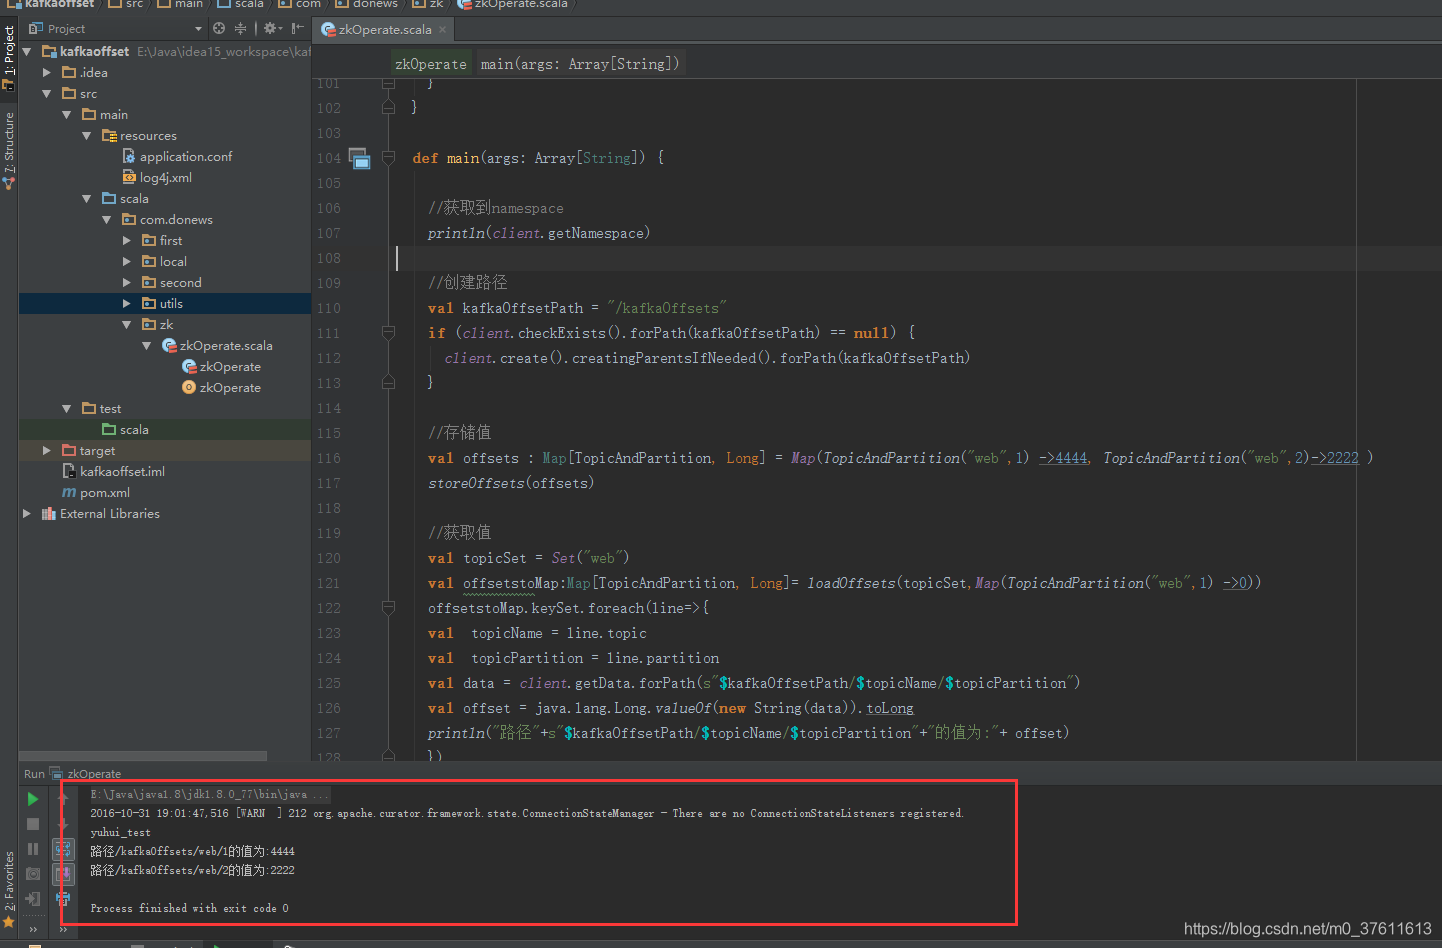Click the stop process icon in Run panel
This screenshot has width=1442, height=948.
pyautogui.click(x=33, y=824)
